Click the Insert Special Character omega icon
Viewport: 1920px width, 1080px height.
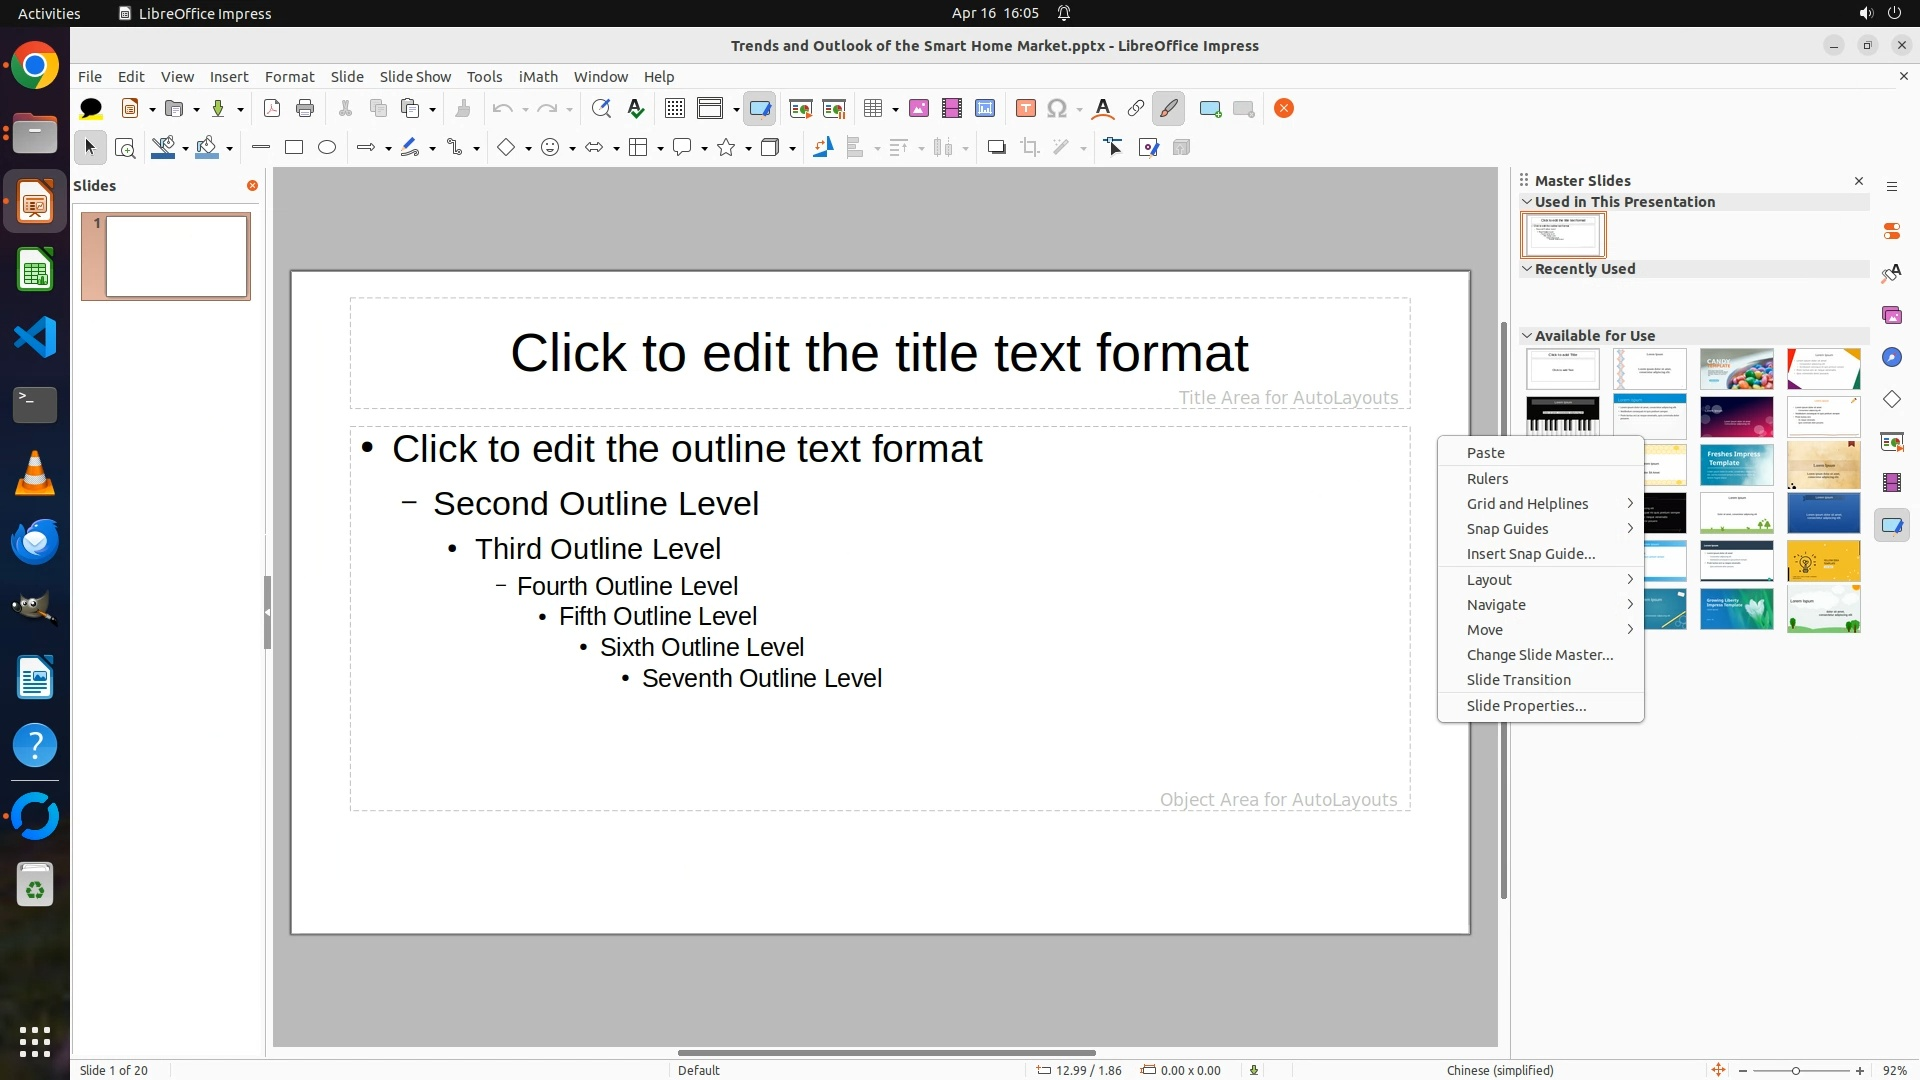click(x=1057, y=109)
